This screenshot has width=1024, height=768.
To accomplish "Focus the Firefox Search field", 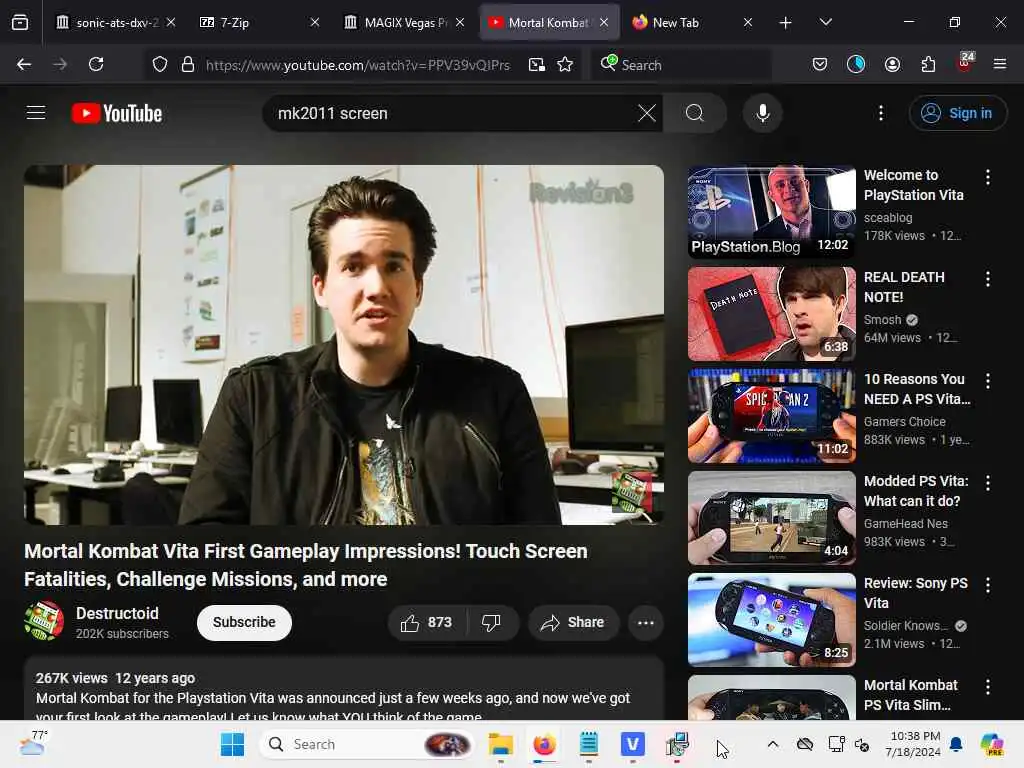I will pyautogui.click(x=680, y=65).
